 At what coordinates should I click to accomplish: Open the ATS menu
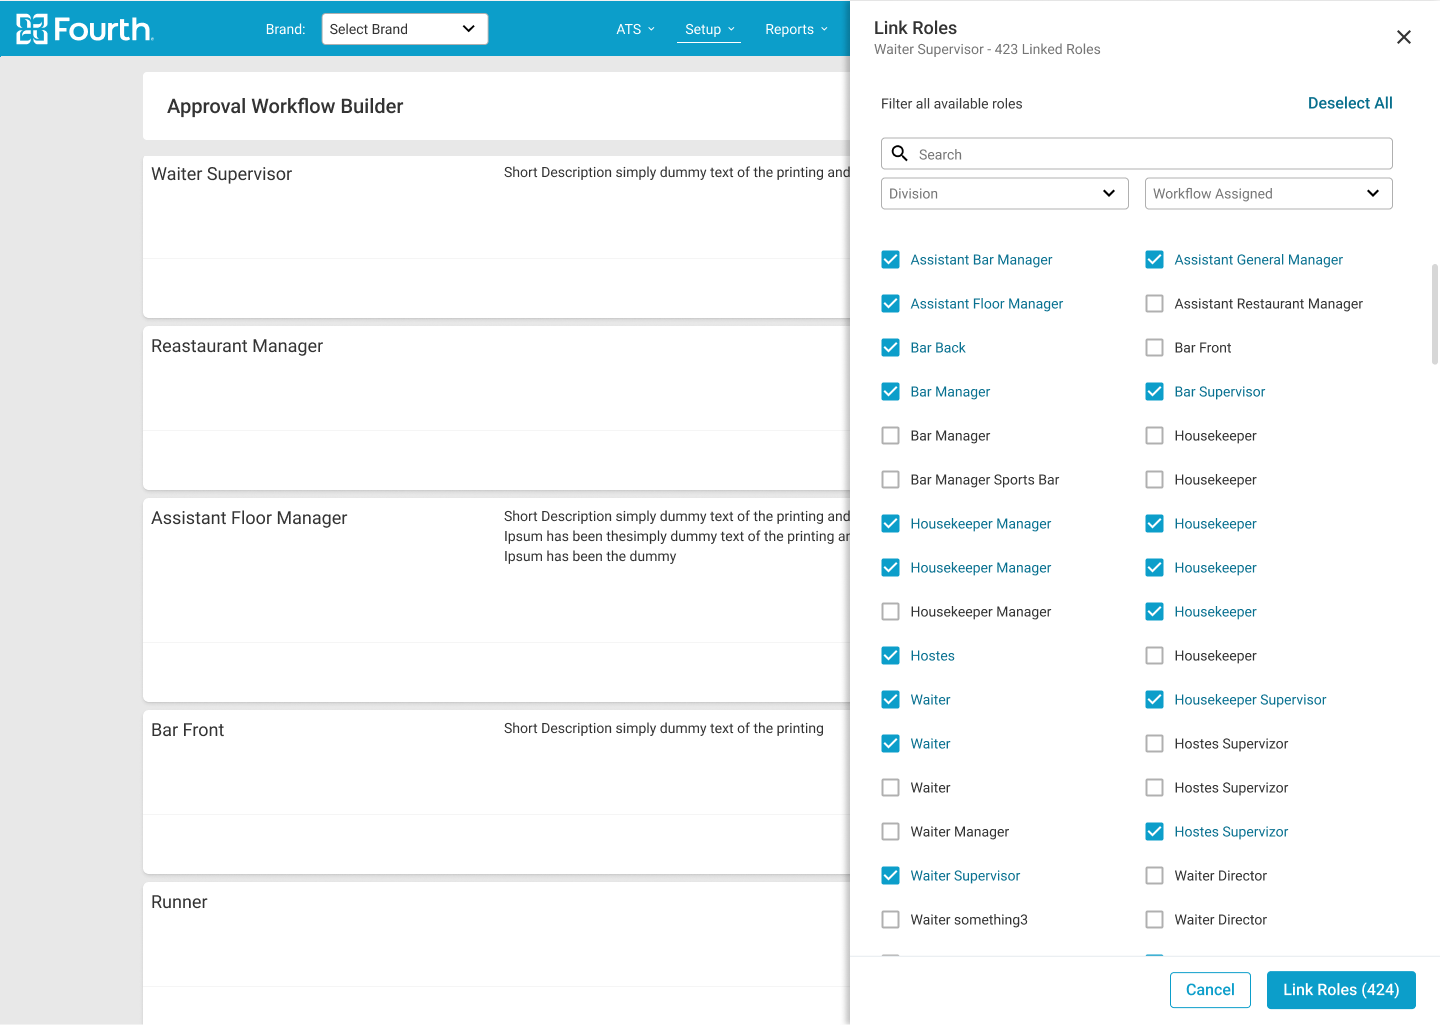[x=635, y=29]
